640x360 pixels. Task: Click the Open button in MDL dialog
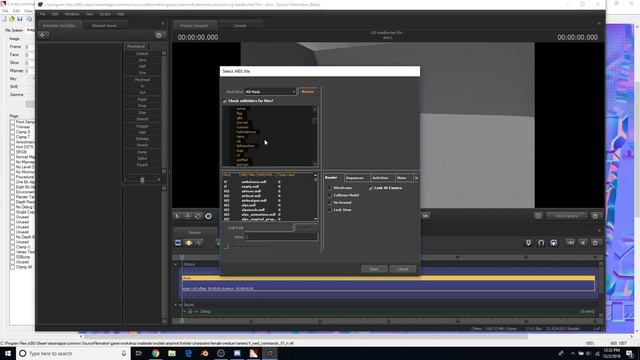tap(374, 269)
